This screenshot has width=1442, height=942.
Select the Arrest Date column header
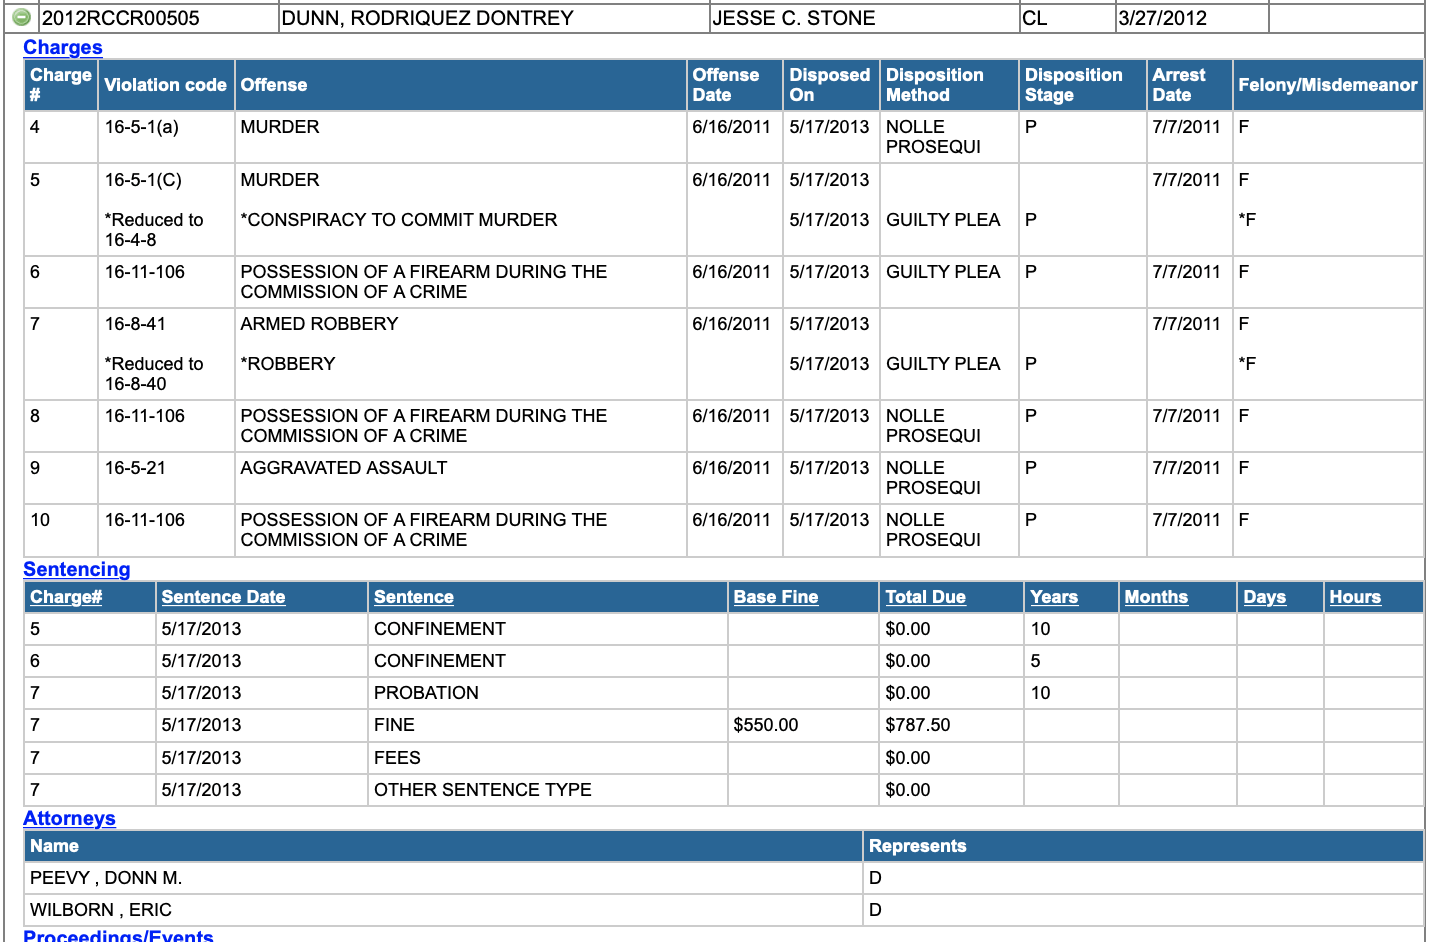(1189, 85)
